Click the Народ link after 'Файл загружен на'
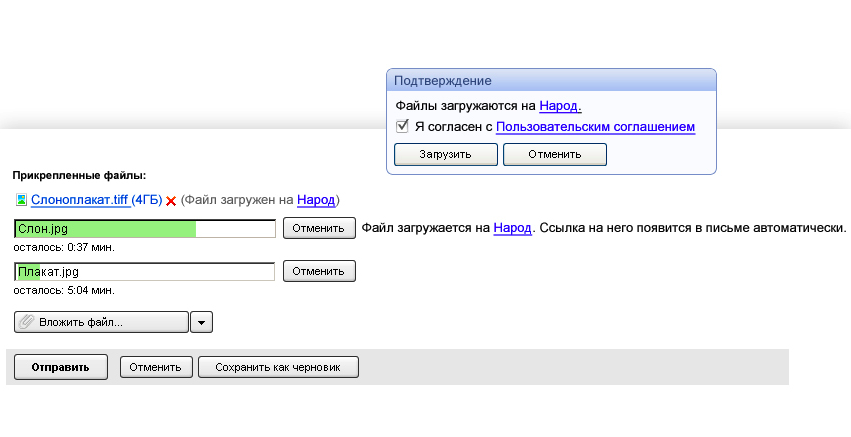This screenshot has height=437, width=851. (x=316, y=200)
